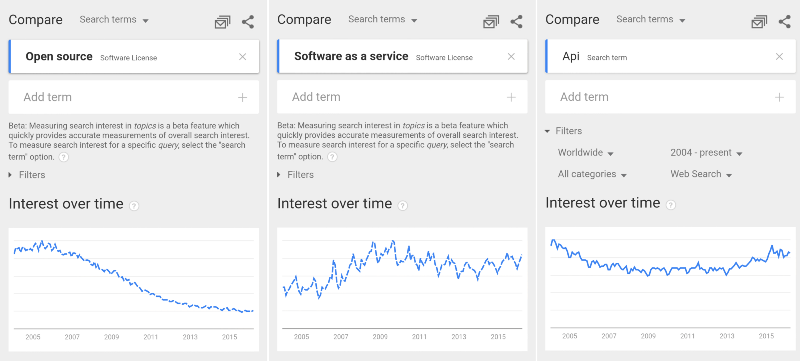Click the plus icon in the Api panel's Add term box

point(779,97)
